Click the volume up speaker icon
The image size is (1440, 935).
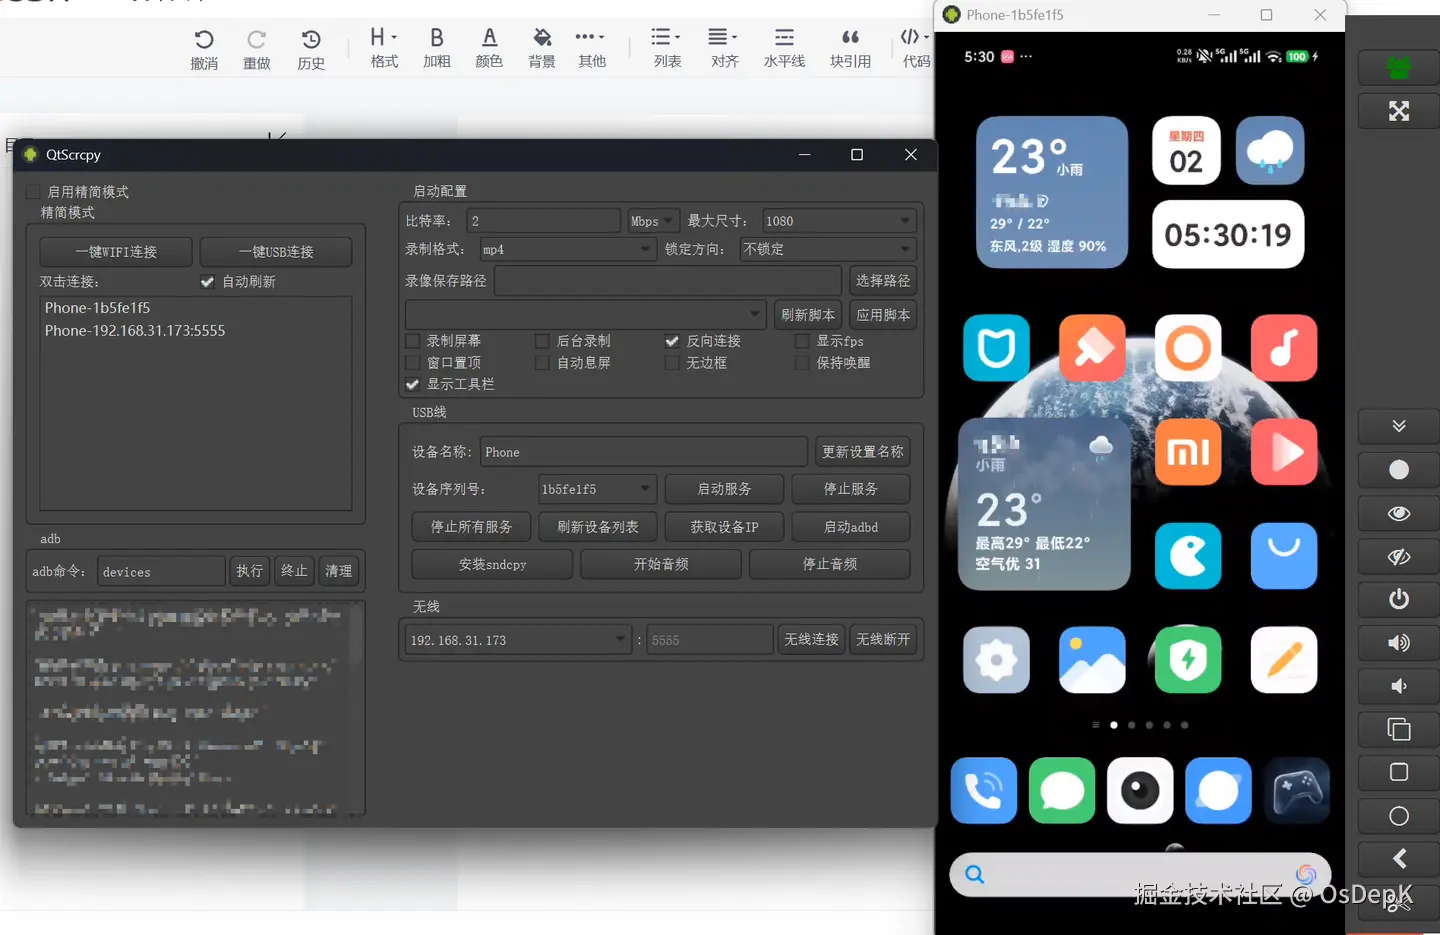click(x=1399, y=643)
